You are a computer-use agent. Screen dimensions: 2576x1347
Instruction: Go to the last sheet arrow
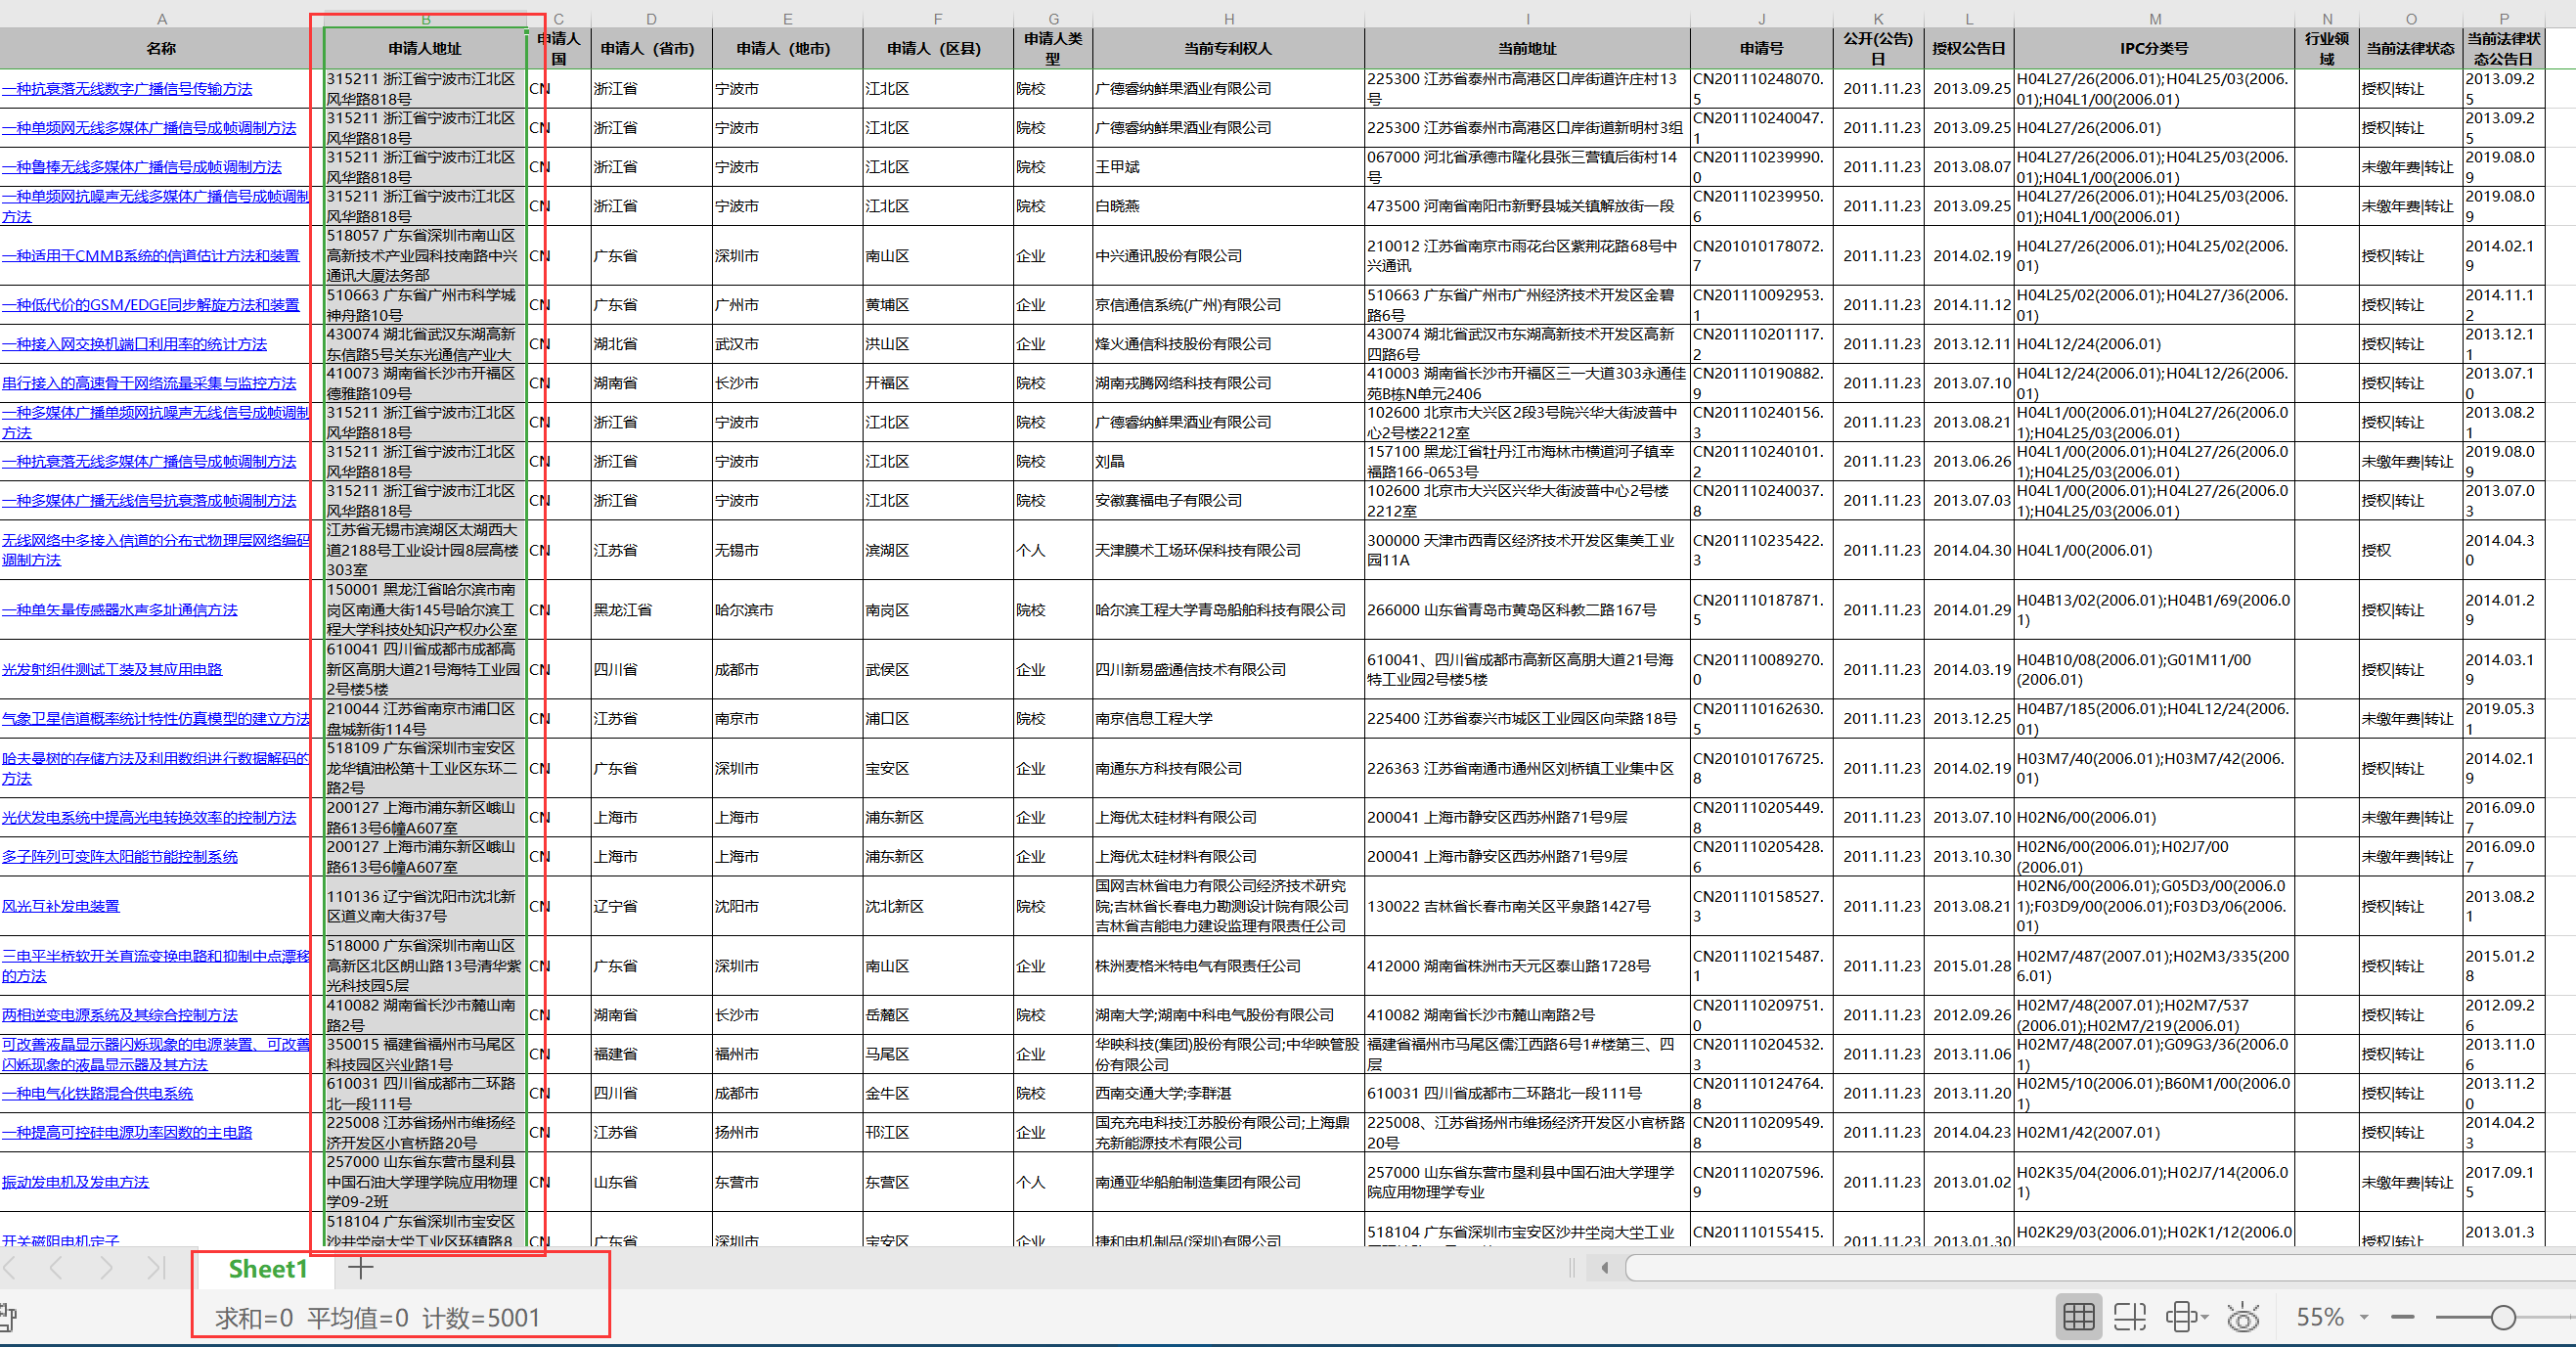tap(155, 1268)
